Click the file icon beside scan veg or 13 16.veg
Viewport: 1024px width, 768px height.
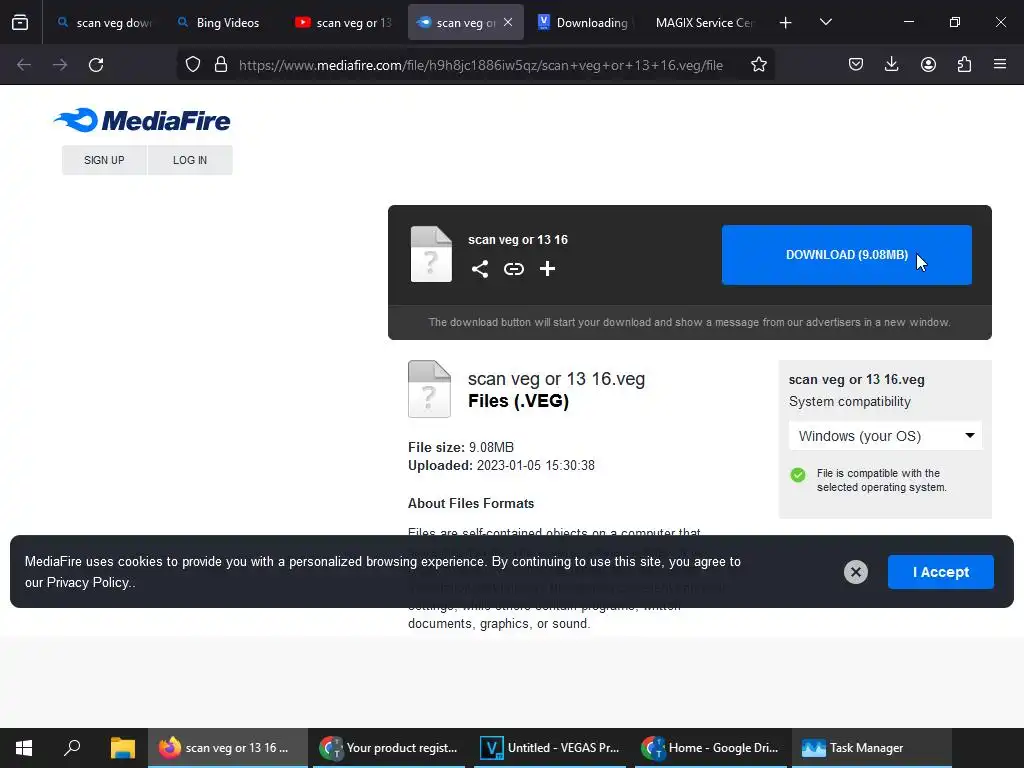click(x=429, y=389)
